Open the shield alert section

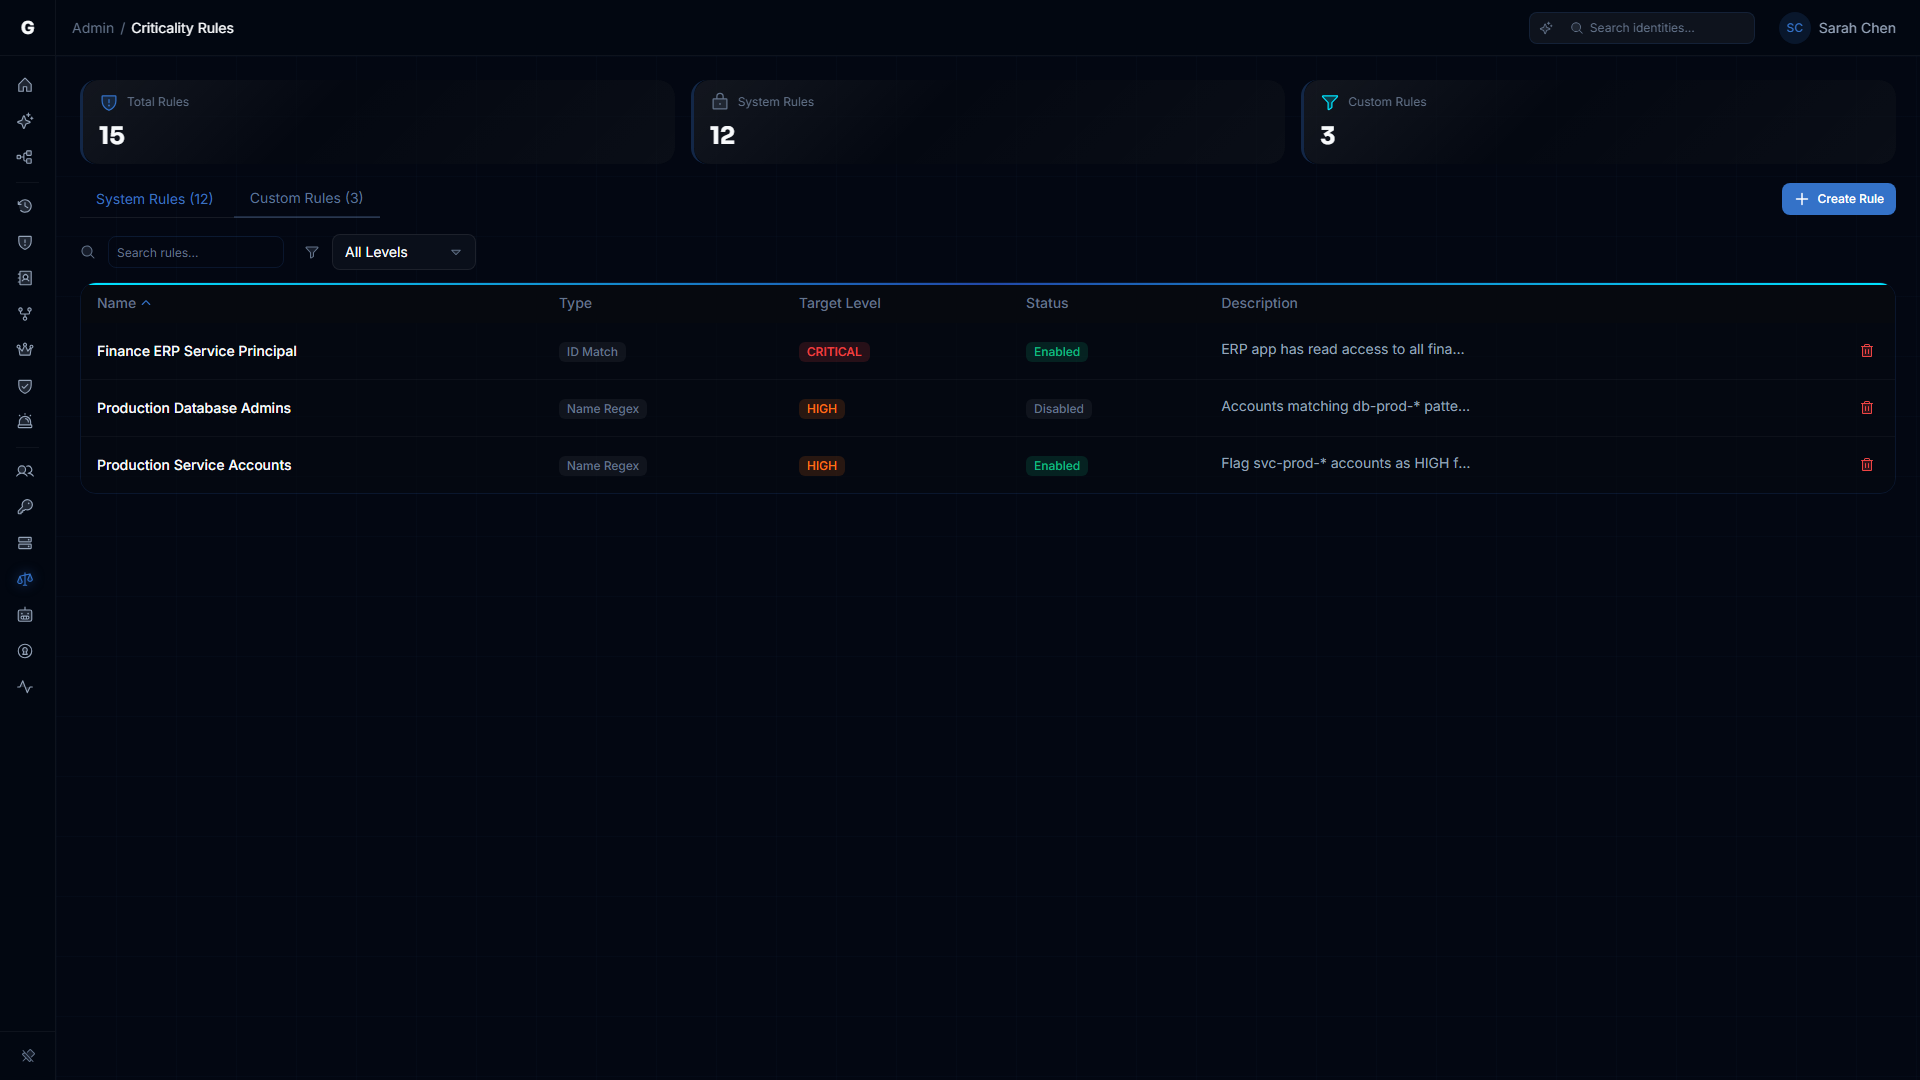click(25, 242)
